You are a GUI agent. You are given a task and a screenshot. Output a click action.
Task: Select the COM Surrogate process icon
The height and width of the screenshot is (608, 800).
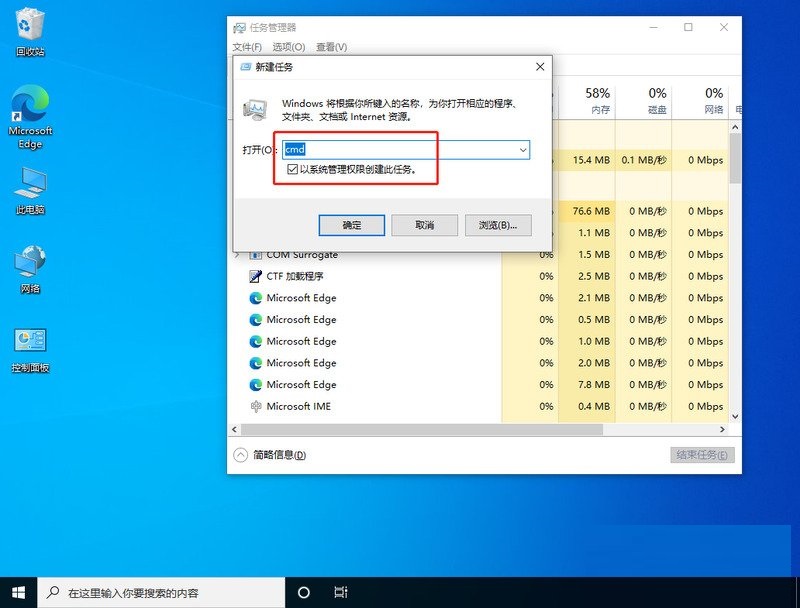[256, 254]
